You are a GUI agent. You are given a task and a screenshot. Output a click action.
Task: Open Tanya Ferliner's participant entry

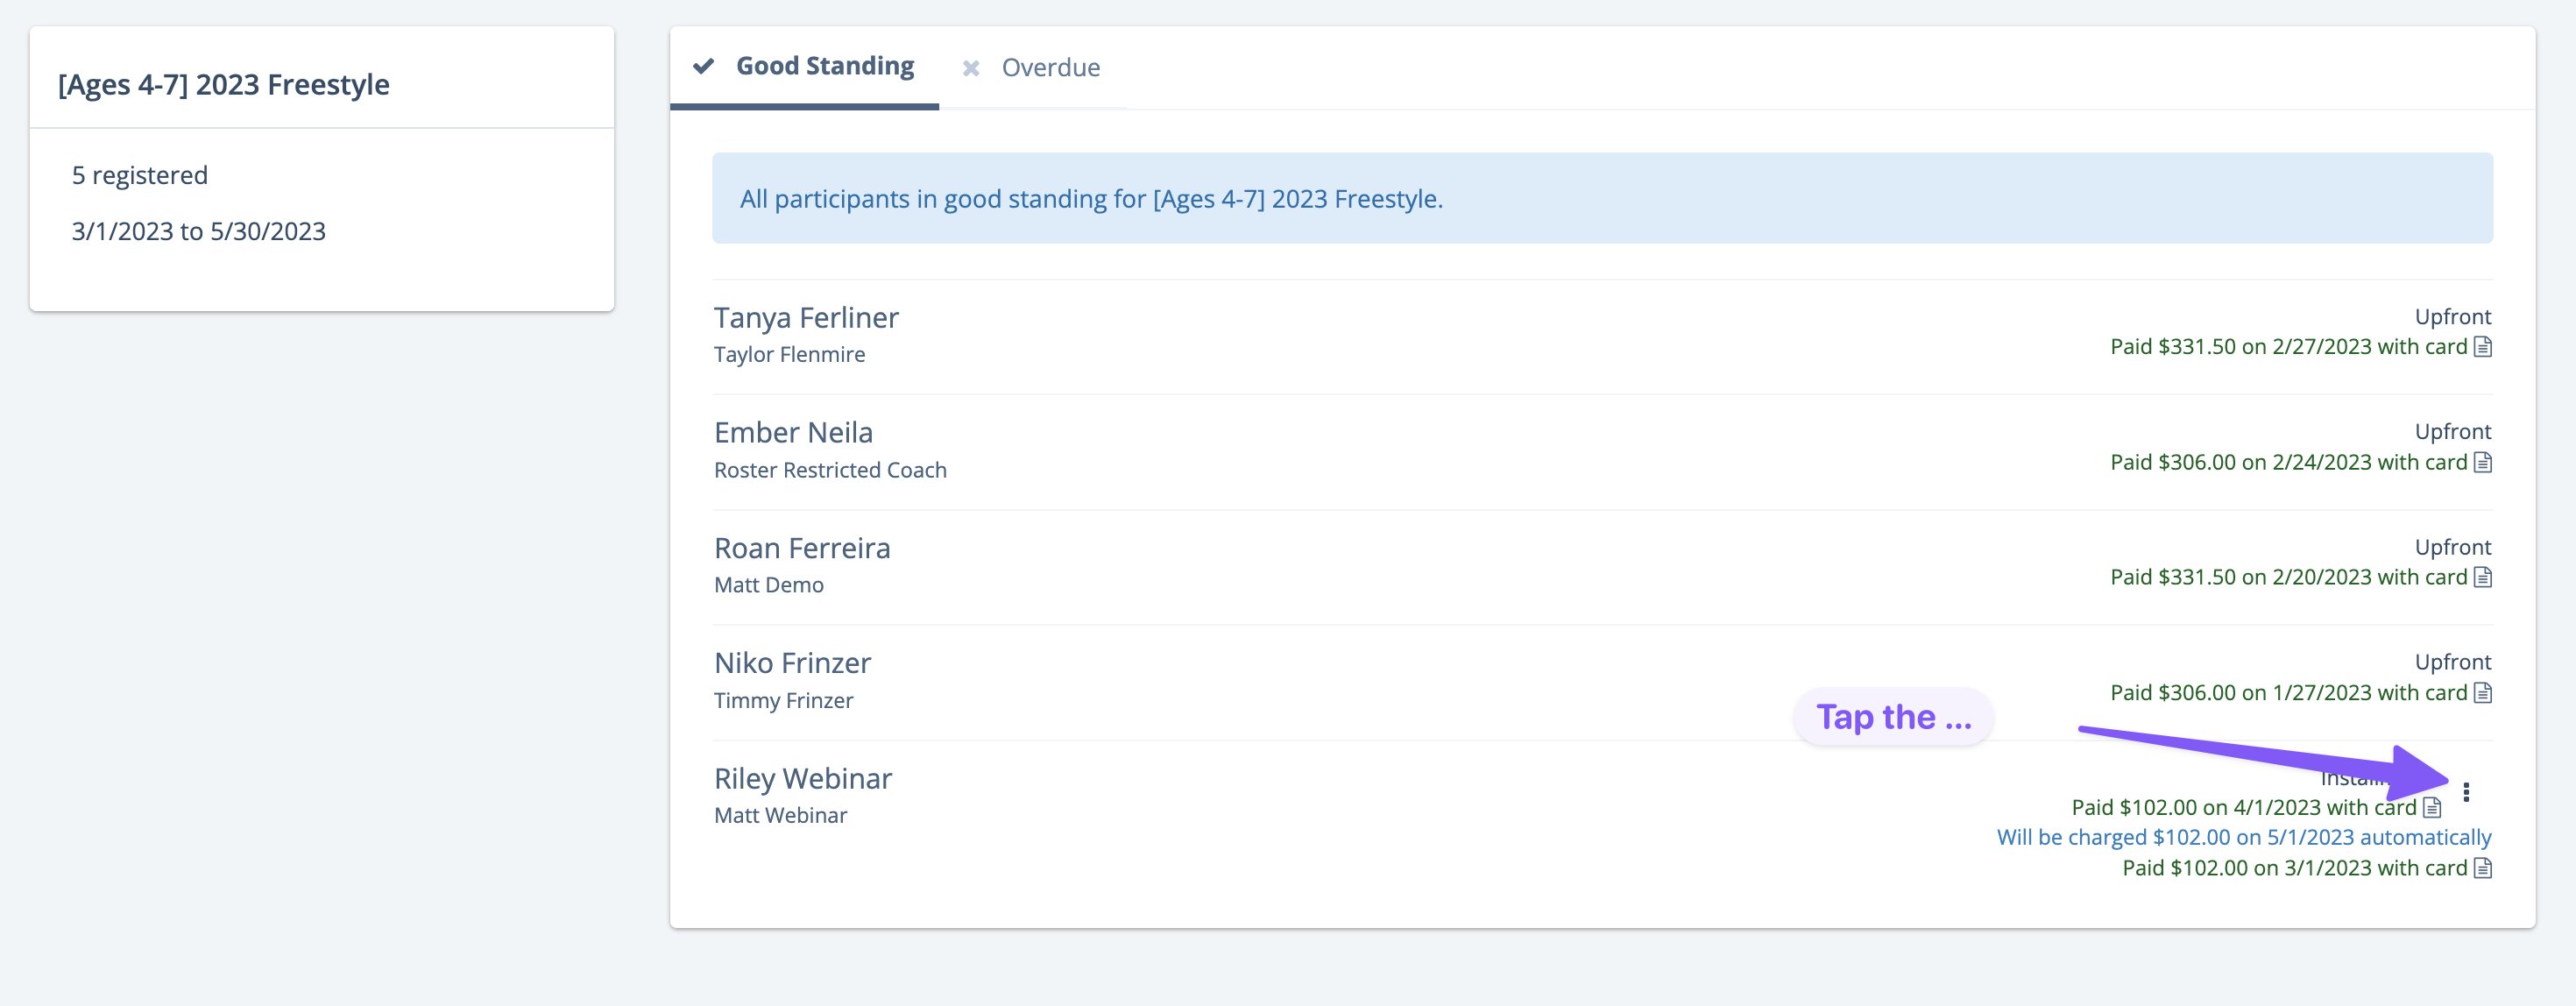pyautogui.click(x=806, y=318)
